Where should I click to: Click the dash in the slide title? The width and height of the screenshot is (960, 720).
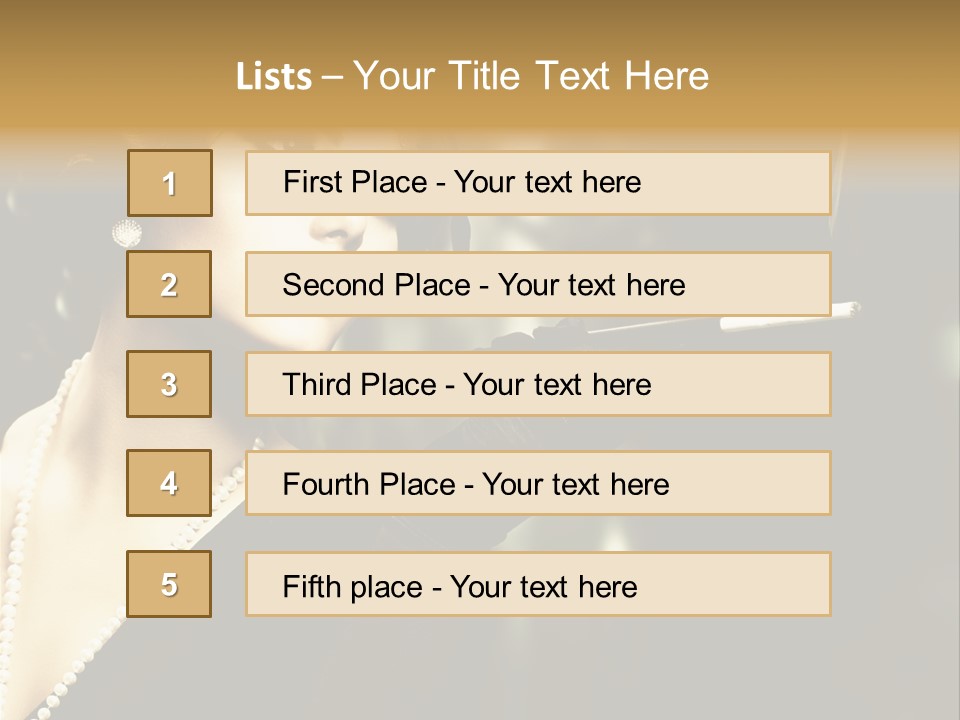tap(333, 77)
